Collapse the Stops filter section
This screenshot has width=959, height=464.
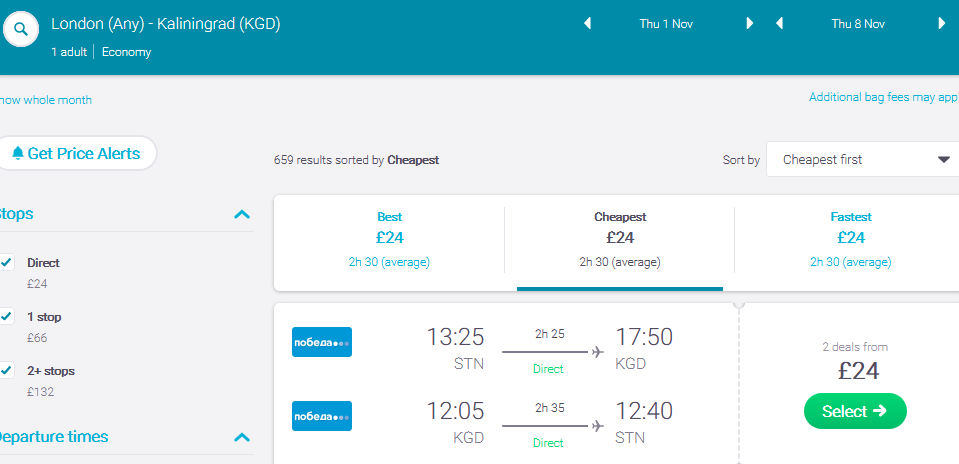[x=242, y=215]
